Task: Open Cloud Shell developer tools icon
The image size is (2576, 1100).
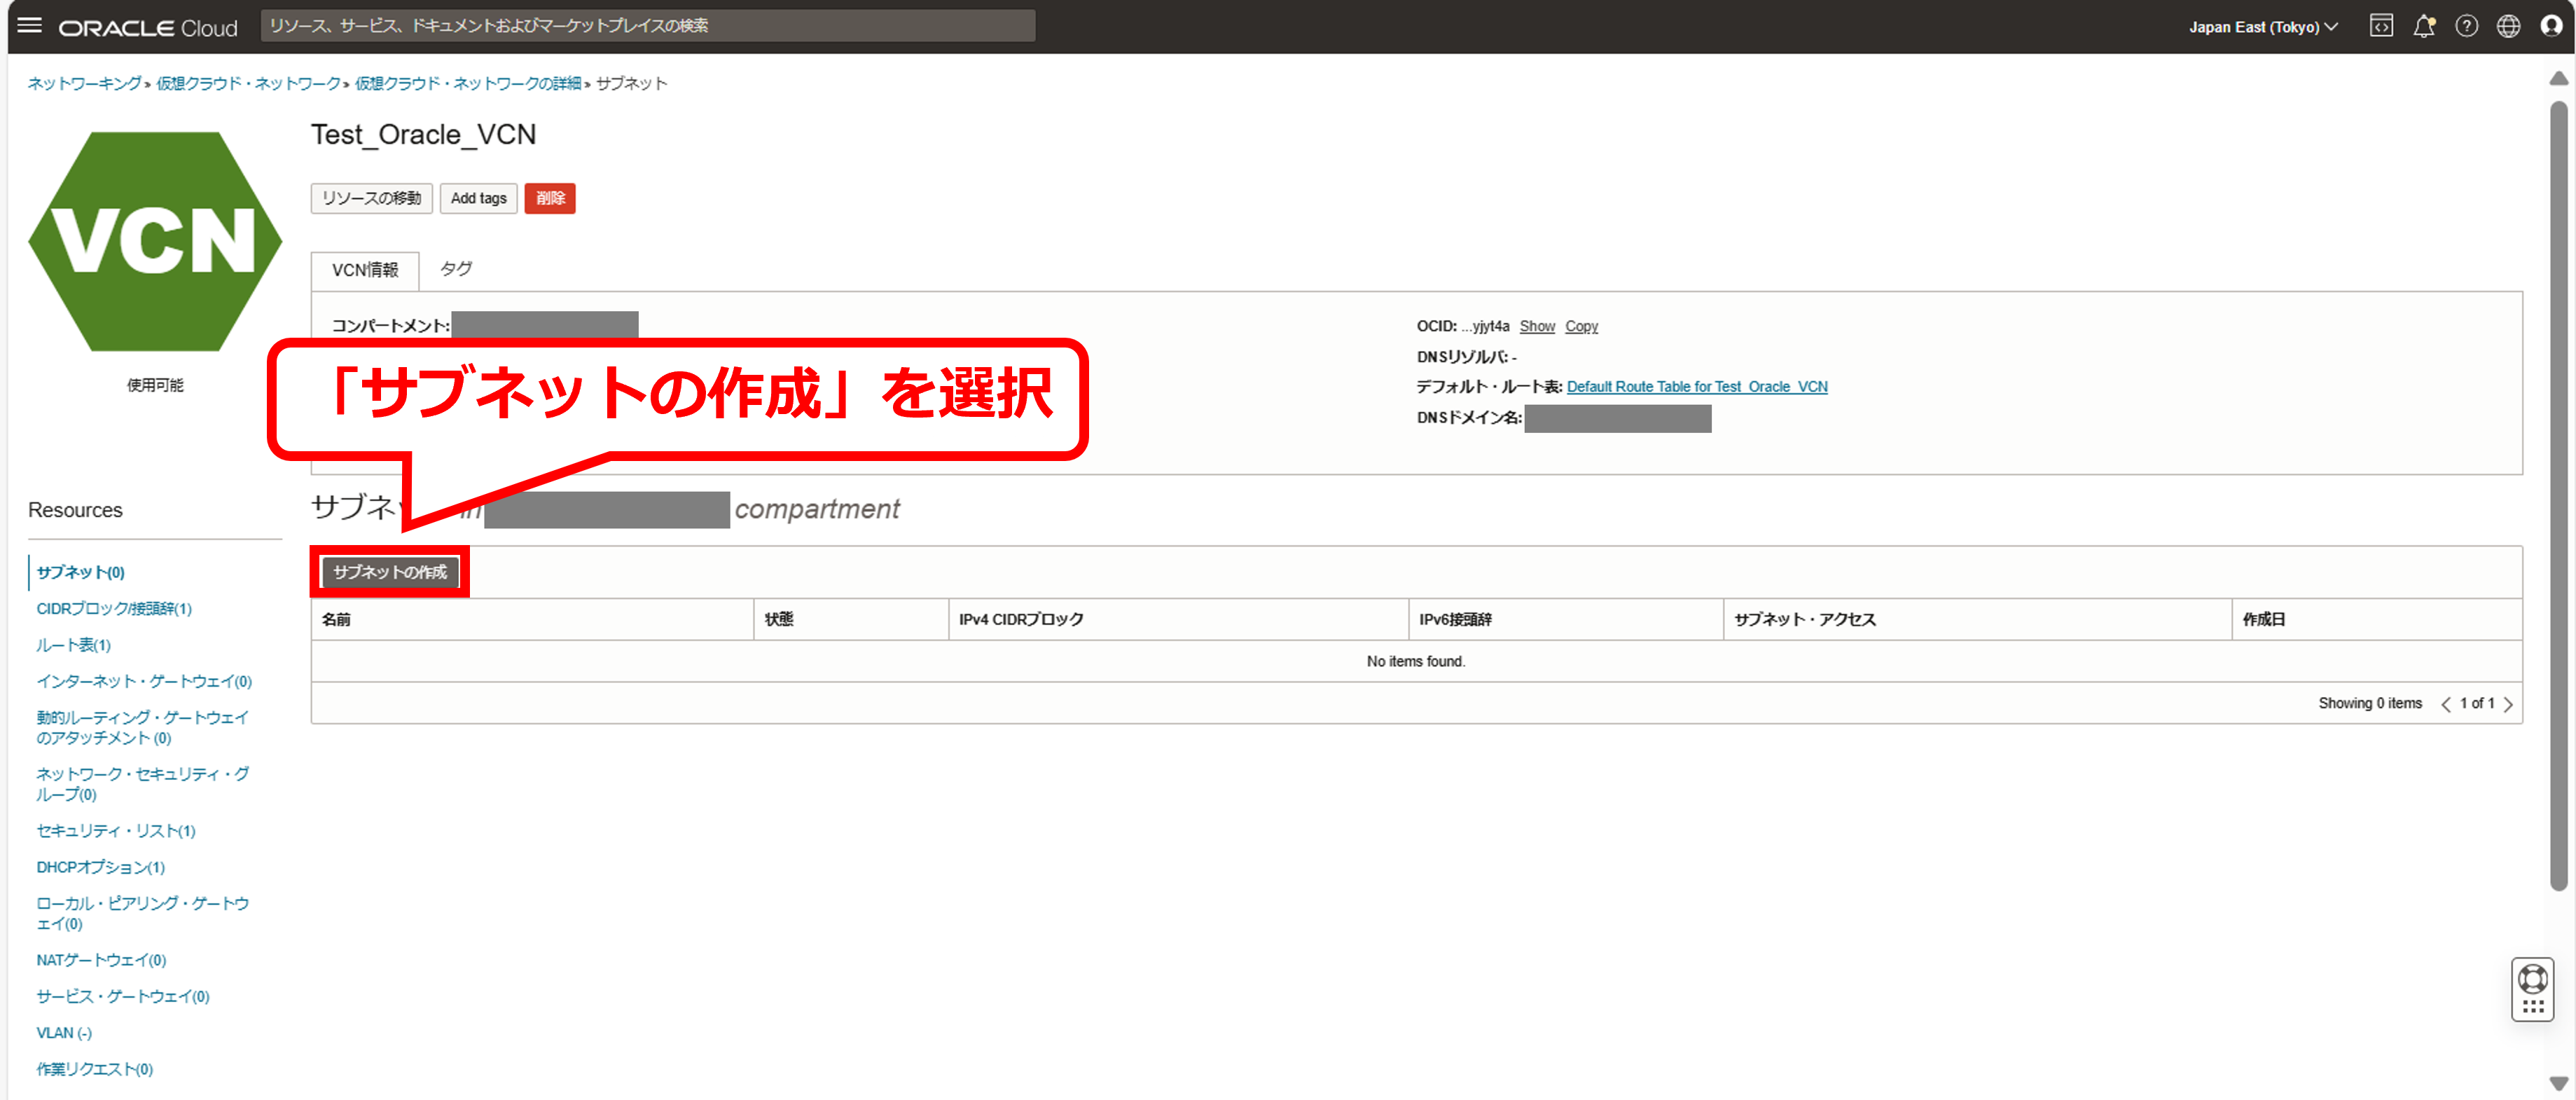Action: coord(2381,26)
